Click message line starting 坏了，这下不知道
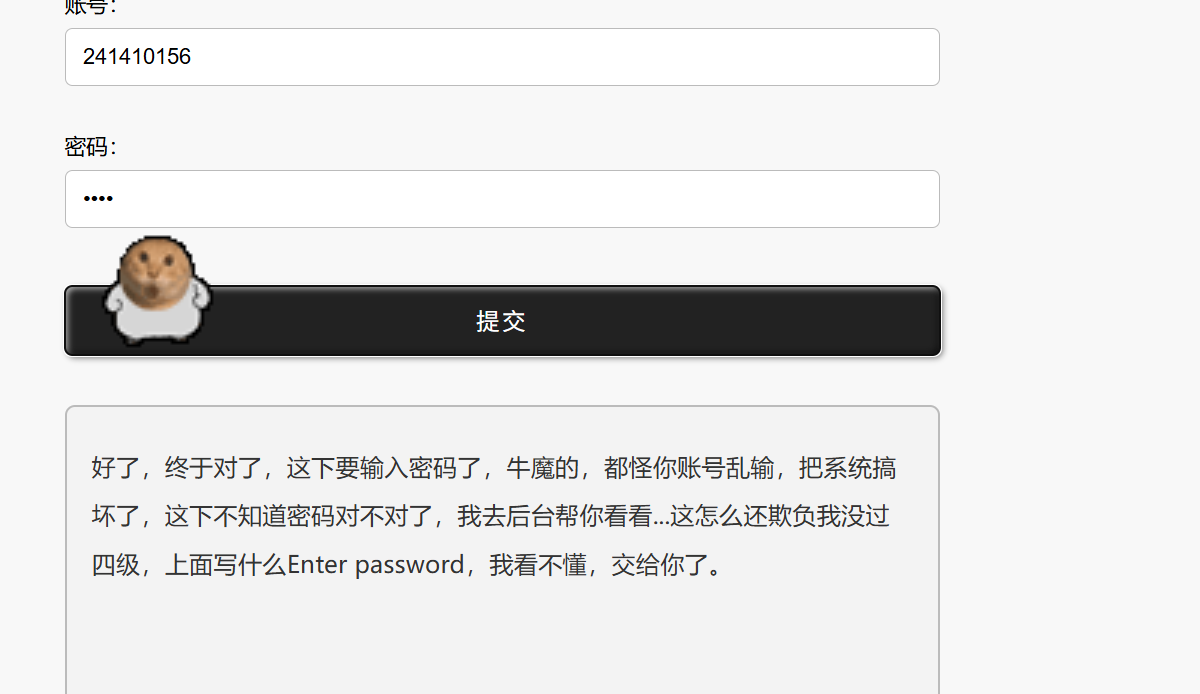This screenshot has width=1200, height=694. (x=491, y=517)
